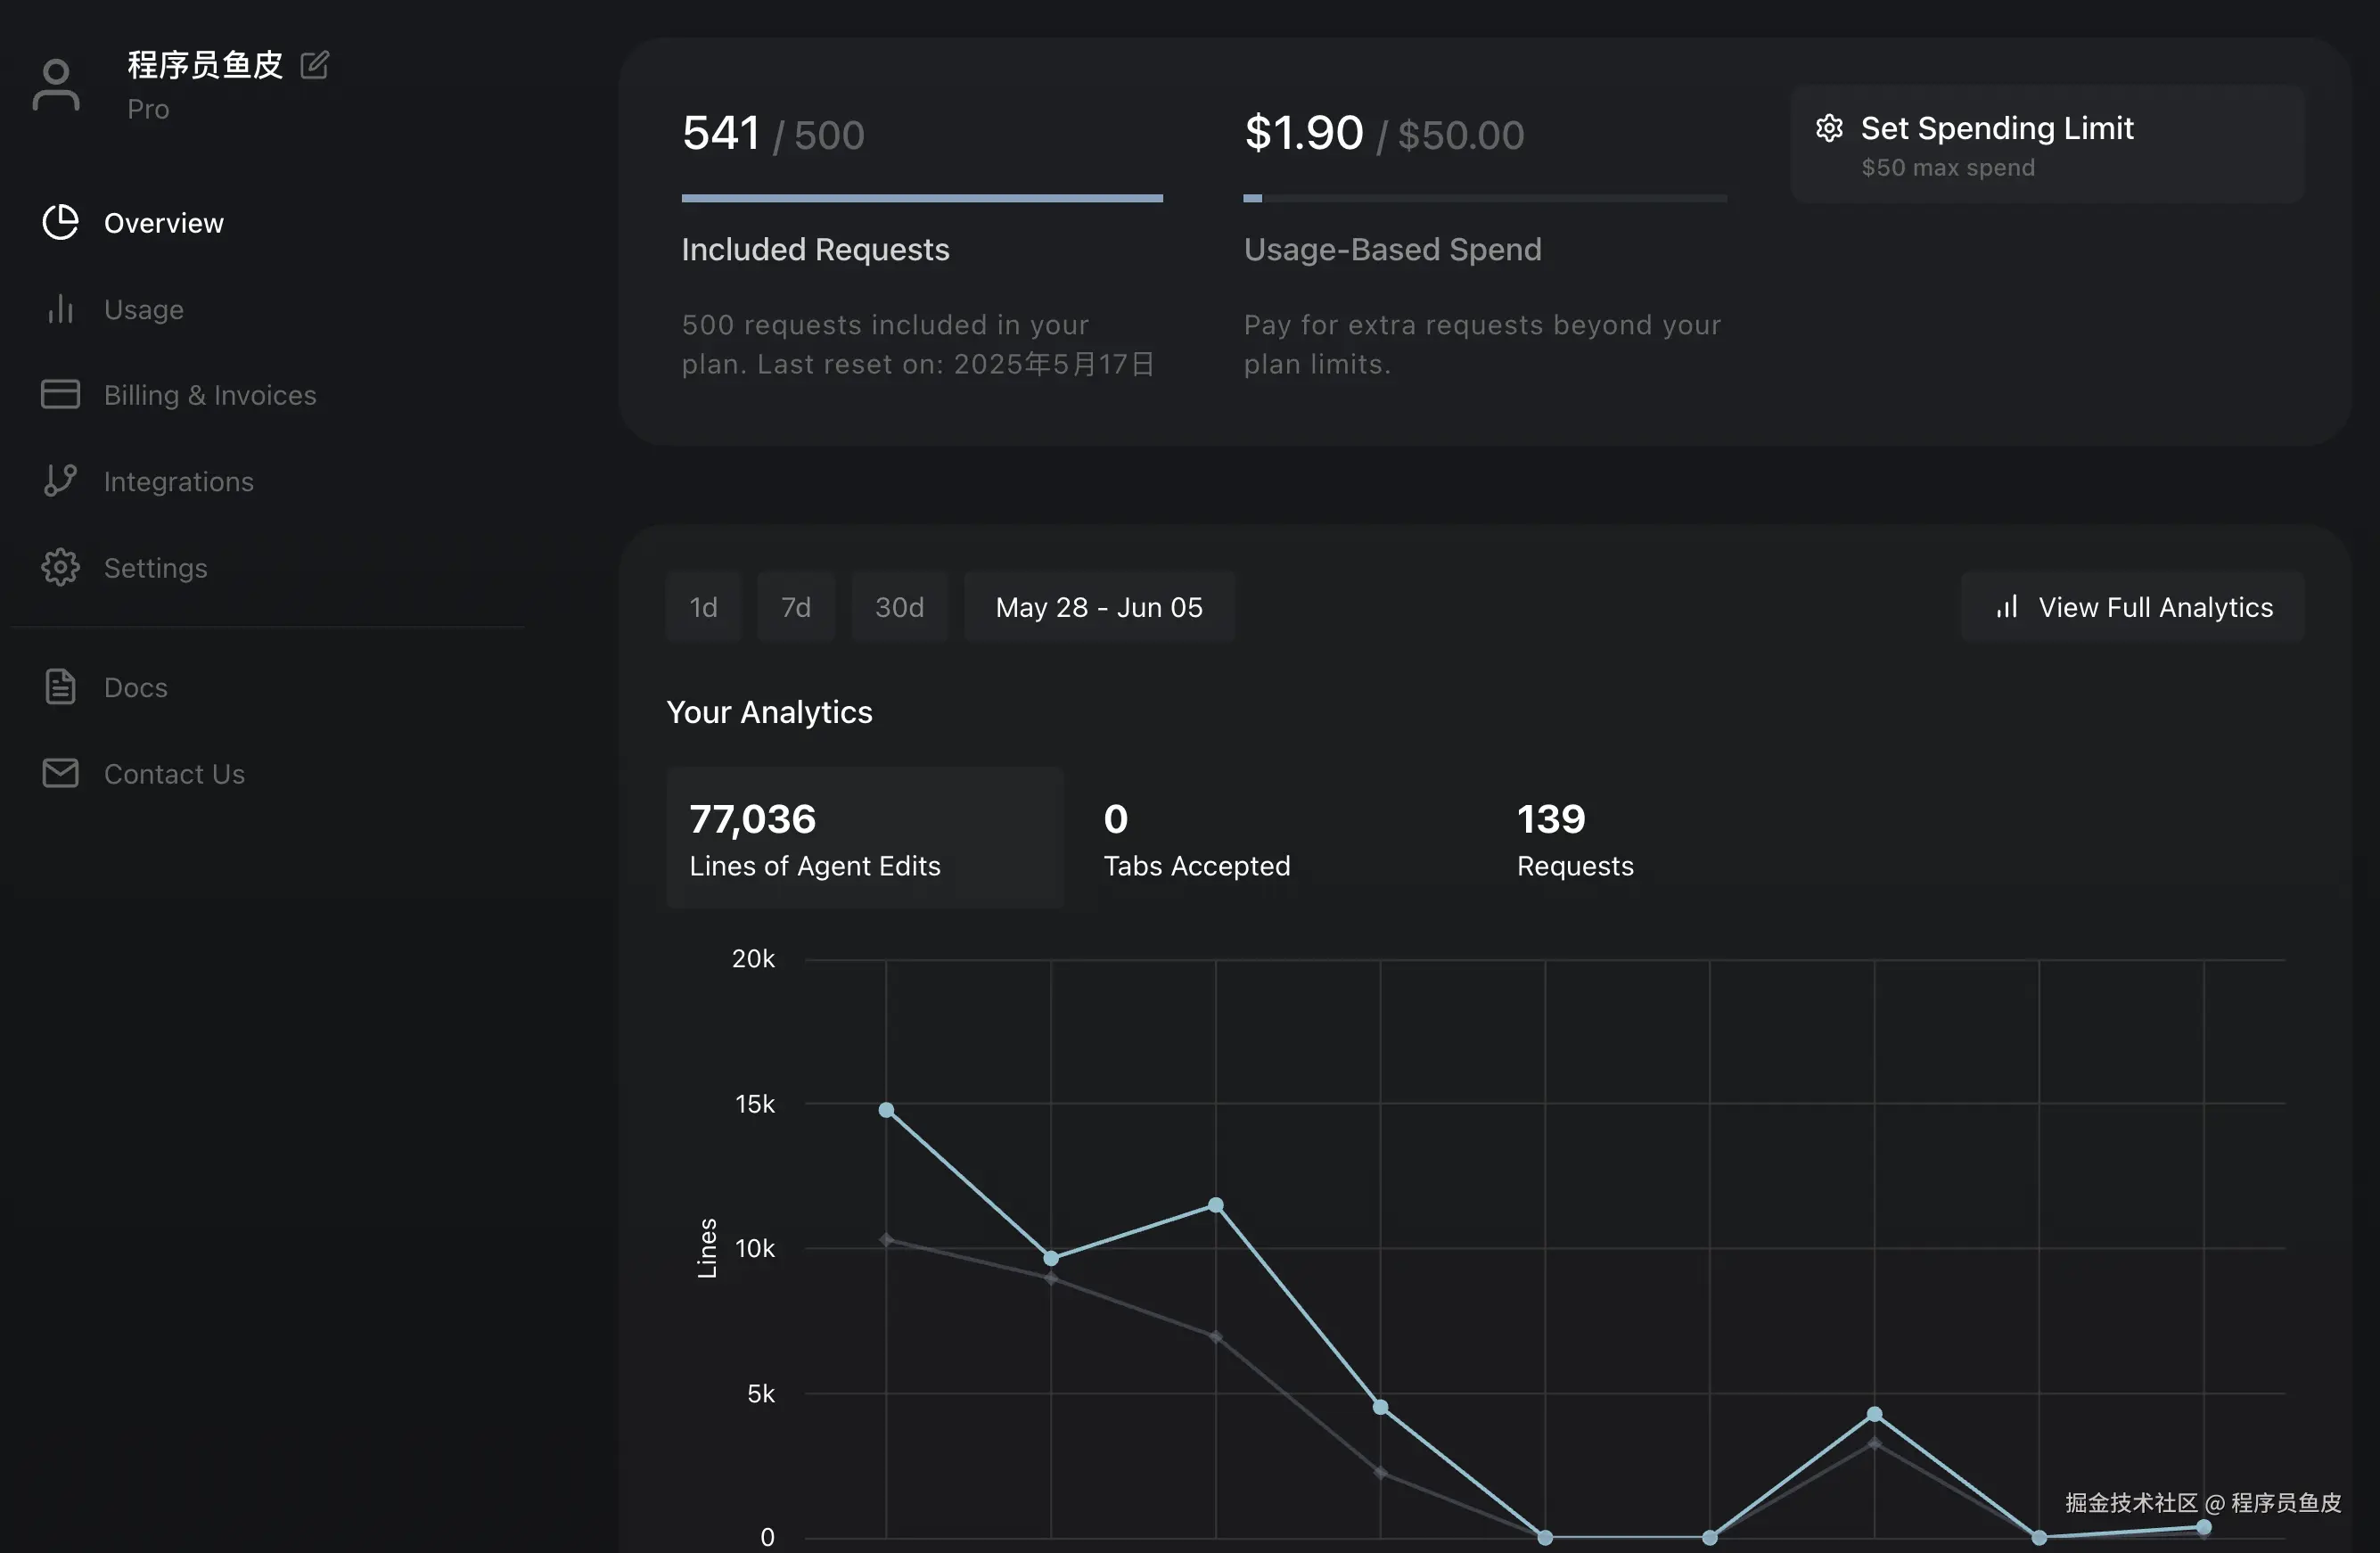Switch to Requests metric tab
The width and height of the screenshot is (2380, 1553).
point(1574,838)
